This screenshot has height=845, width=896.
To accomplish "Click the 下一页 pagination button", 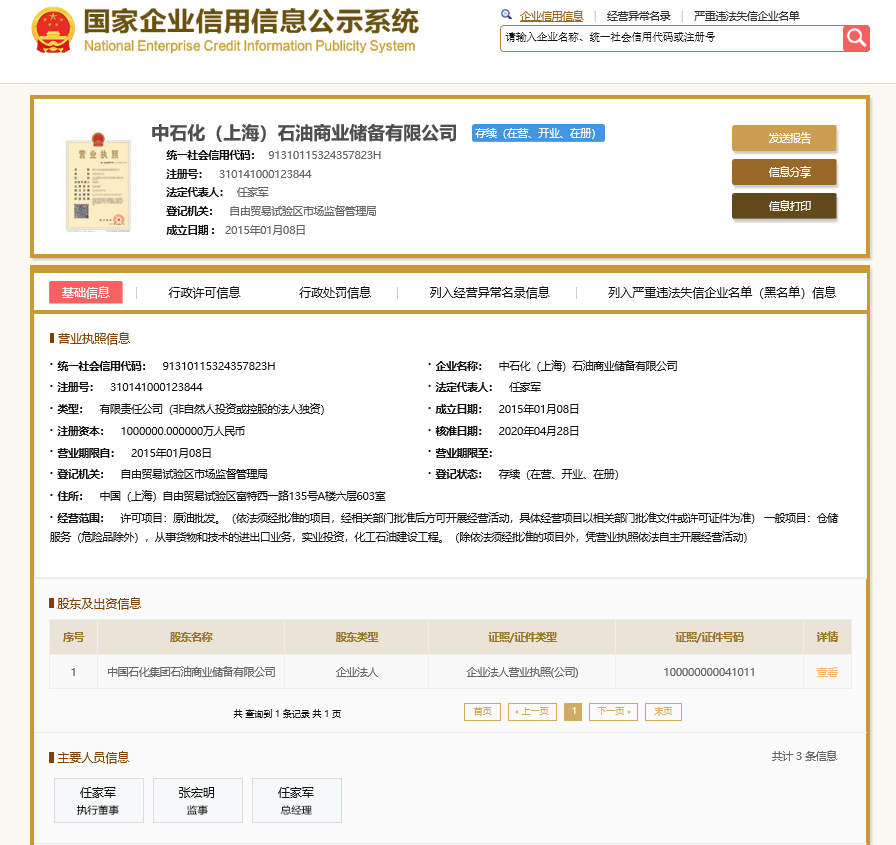I will click(613, 711).
